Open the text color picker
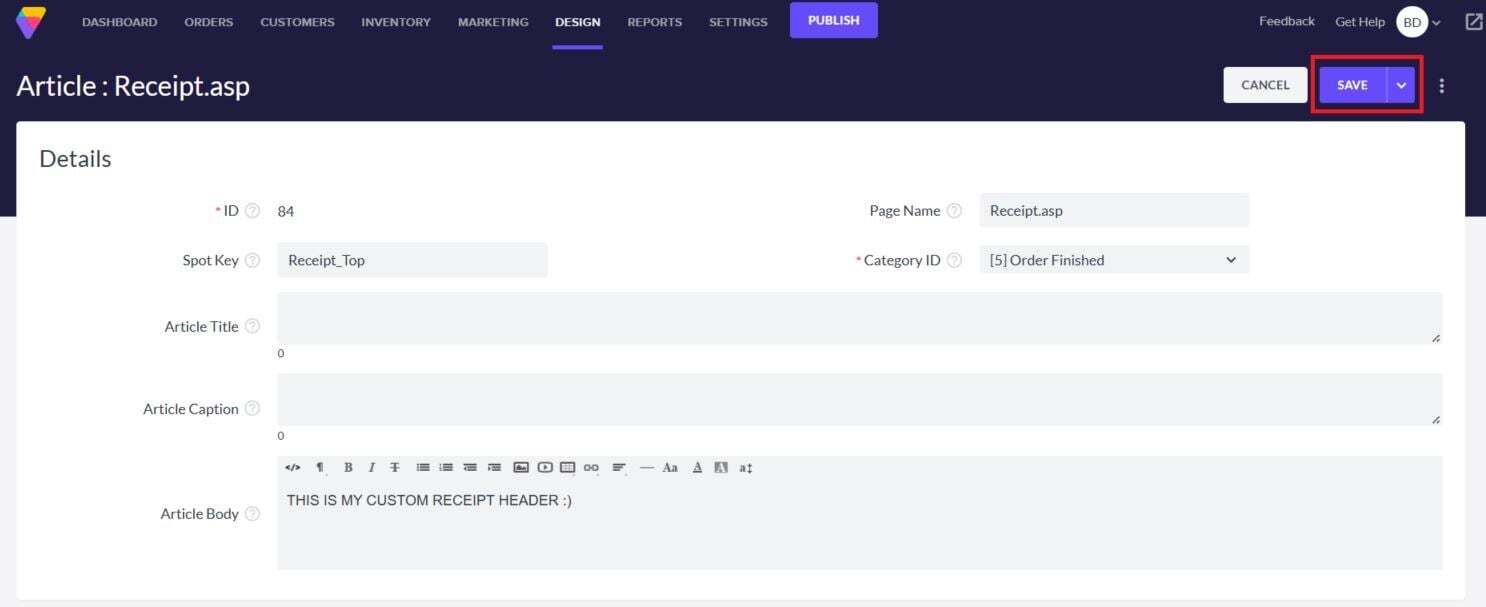1486x607 pixels. pos(697,467)
